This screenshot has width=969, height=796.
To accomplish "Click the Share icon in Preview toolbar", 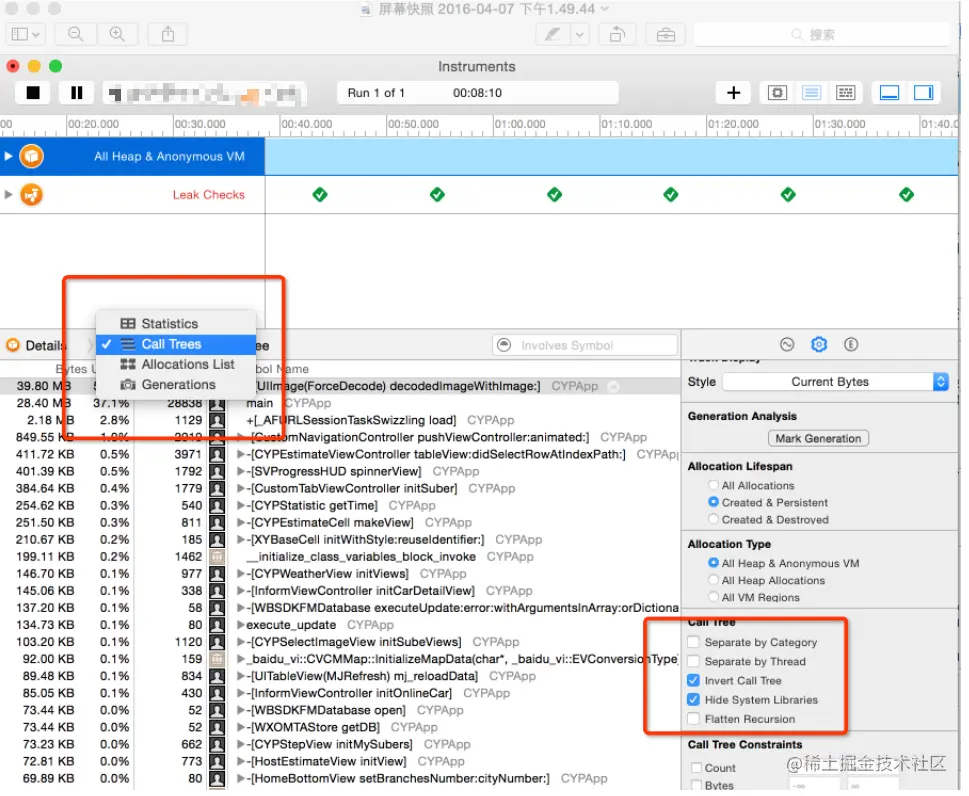I will pyautogui.click(x=168, y=35).
